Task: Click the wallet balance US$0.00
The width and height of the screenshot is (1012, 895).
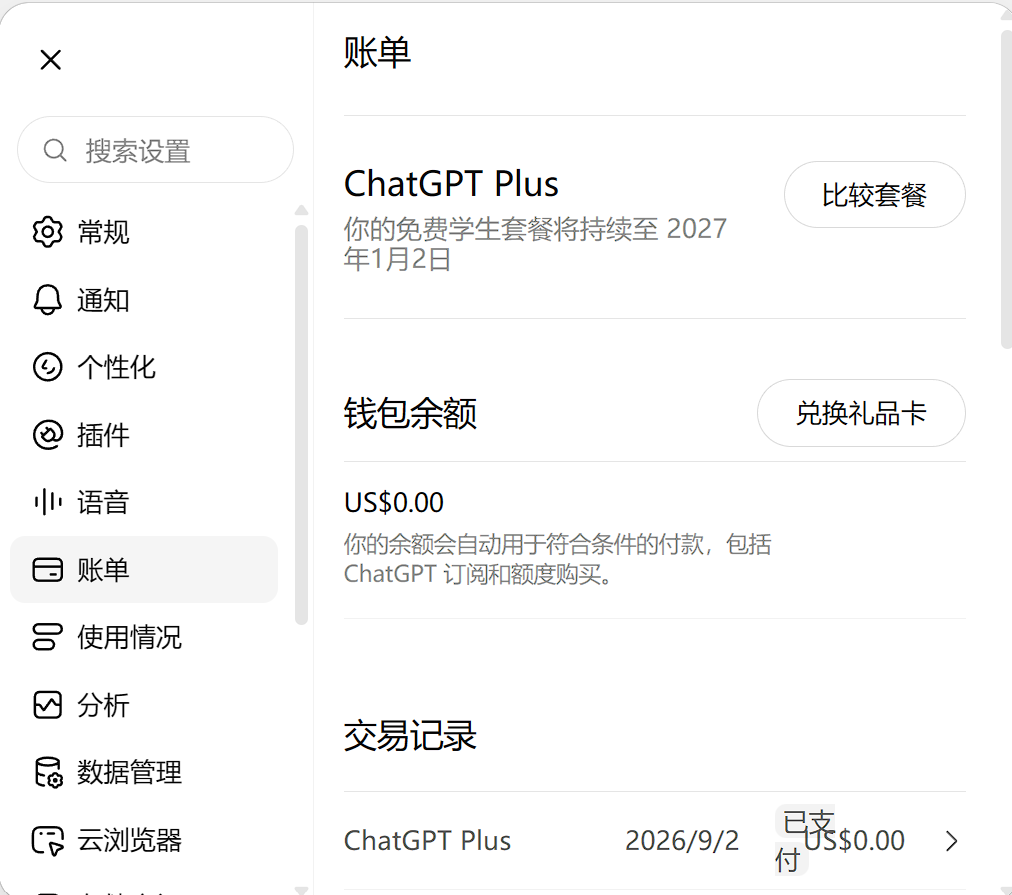Action: 394,503
